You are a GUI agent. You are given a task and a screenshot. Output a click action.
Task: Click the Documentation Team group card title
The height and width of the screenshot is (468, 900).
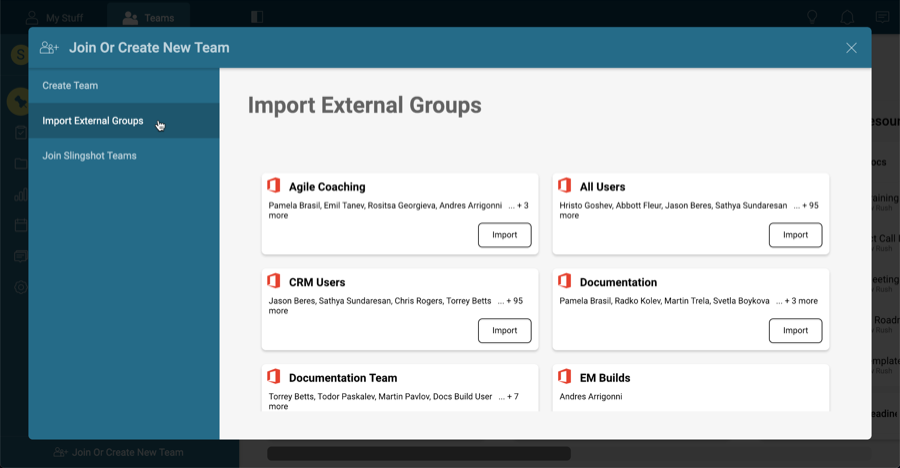[x=342, y=378]
